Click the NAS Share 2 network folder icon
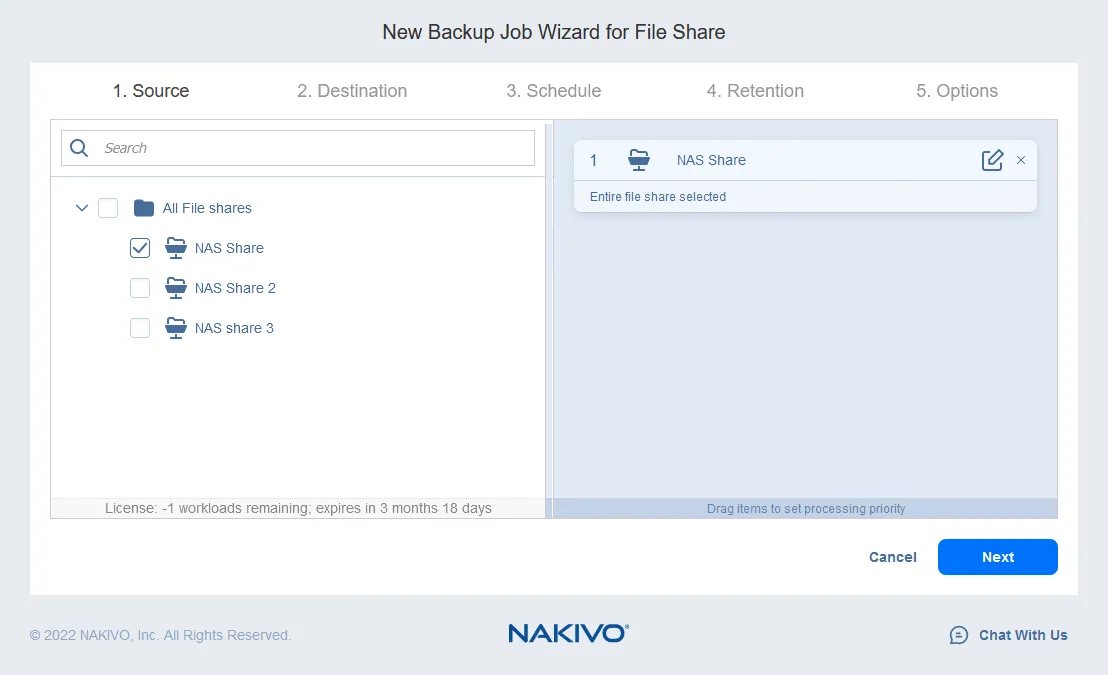Viewport: 1108px width, 675px height. point(176,288)
